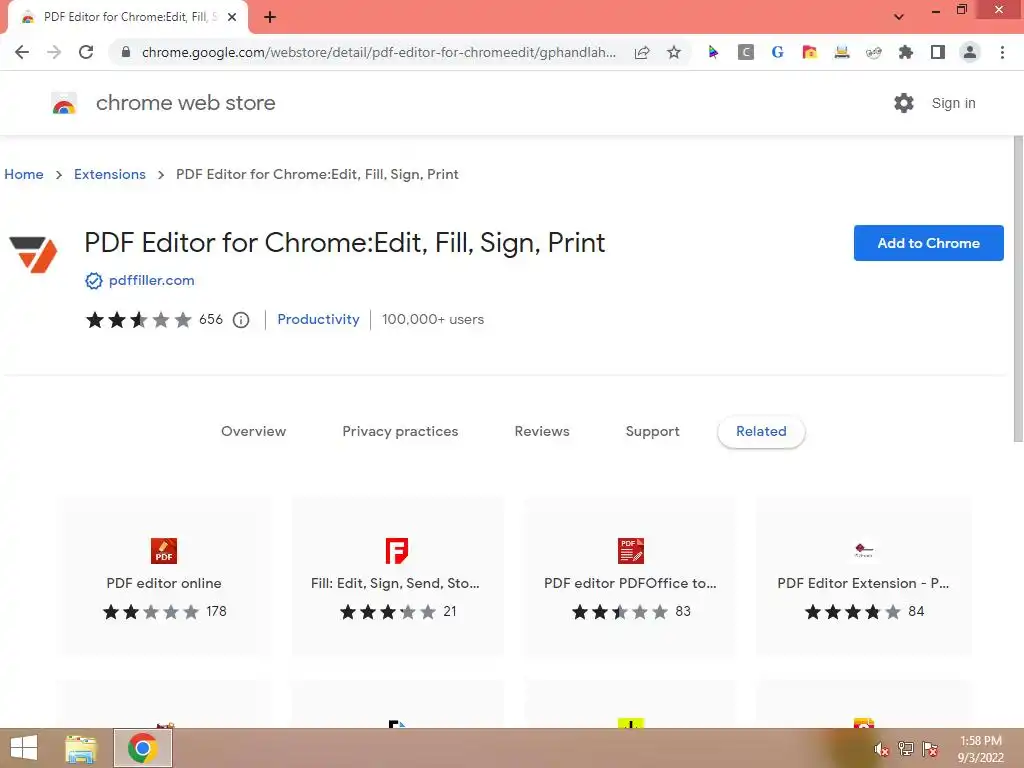Viewport: 1024px width, 768px height.
Task: Reload the current page
Action: click(86, 52)
